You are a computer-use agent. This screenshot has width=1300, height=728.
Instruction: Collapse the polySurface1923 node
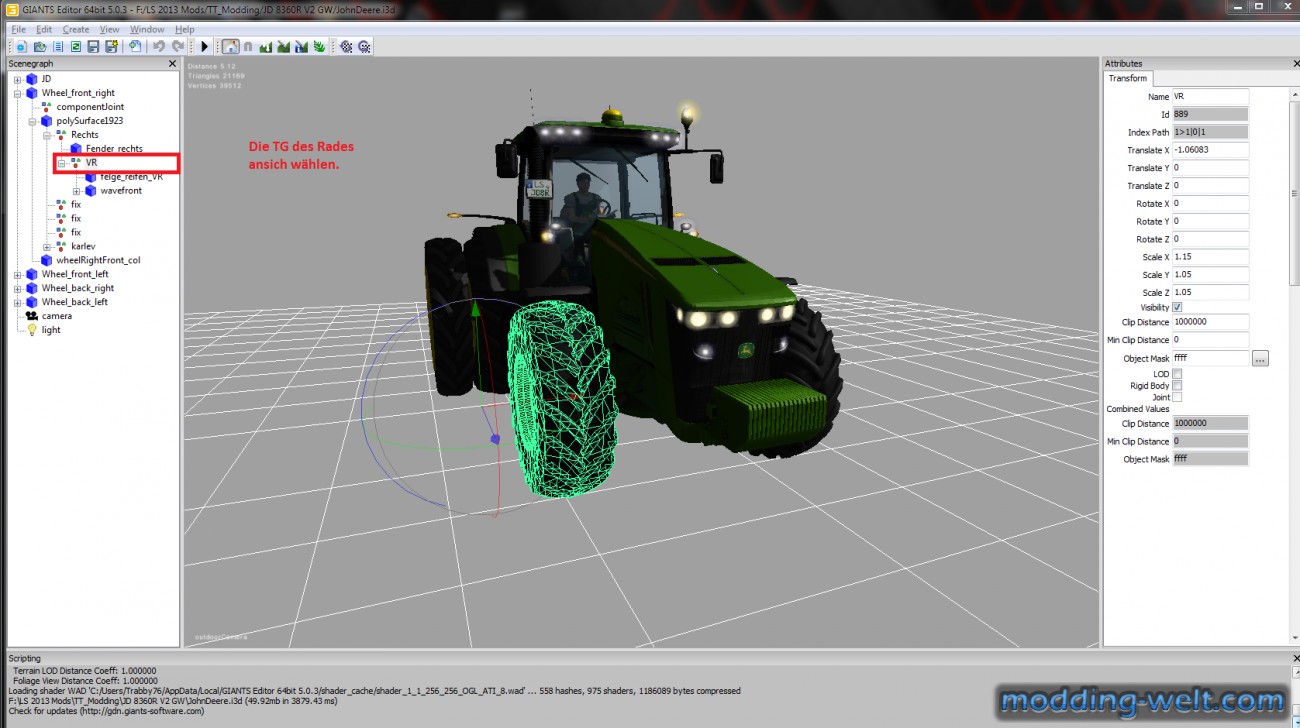point(32,121)
